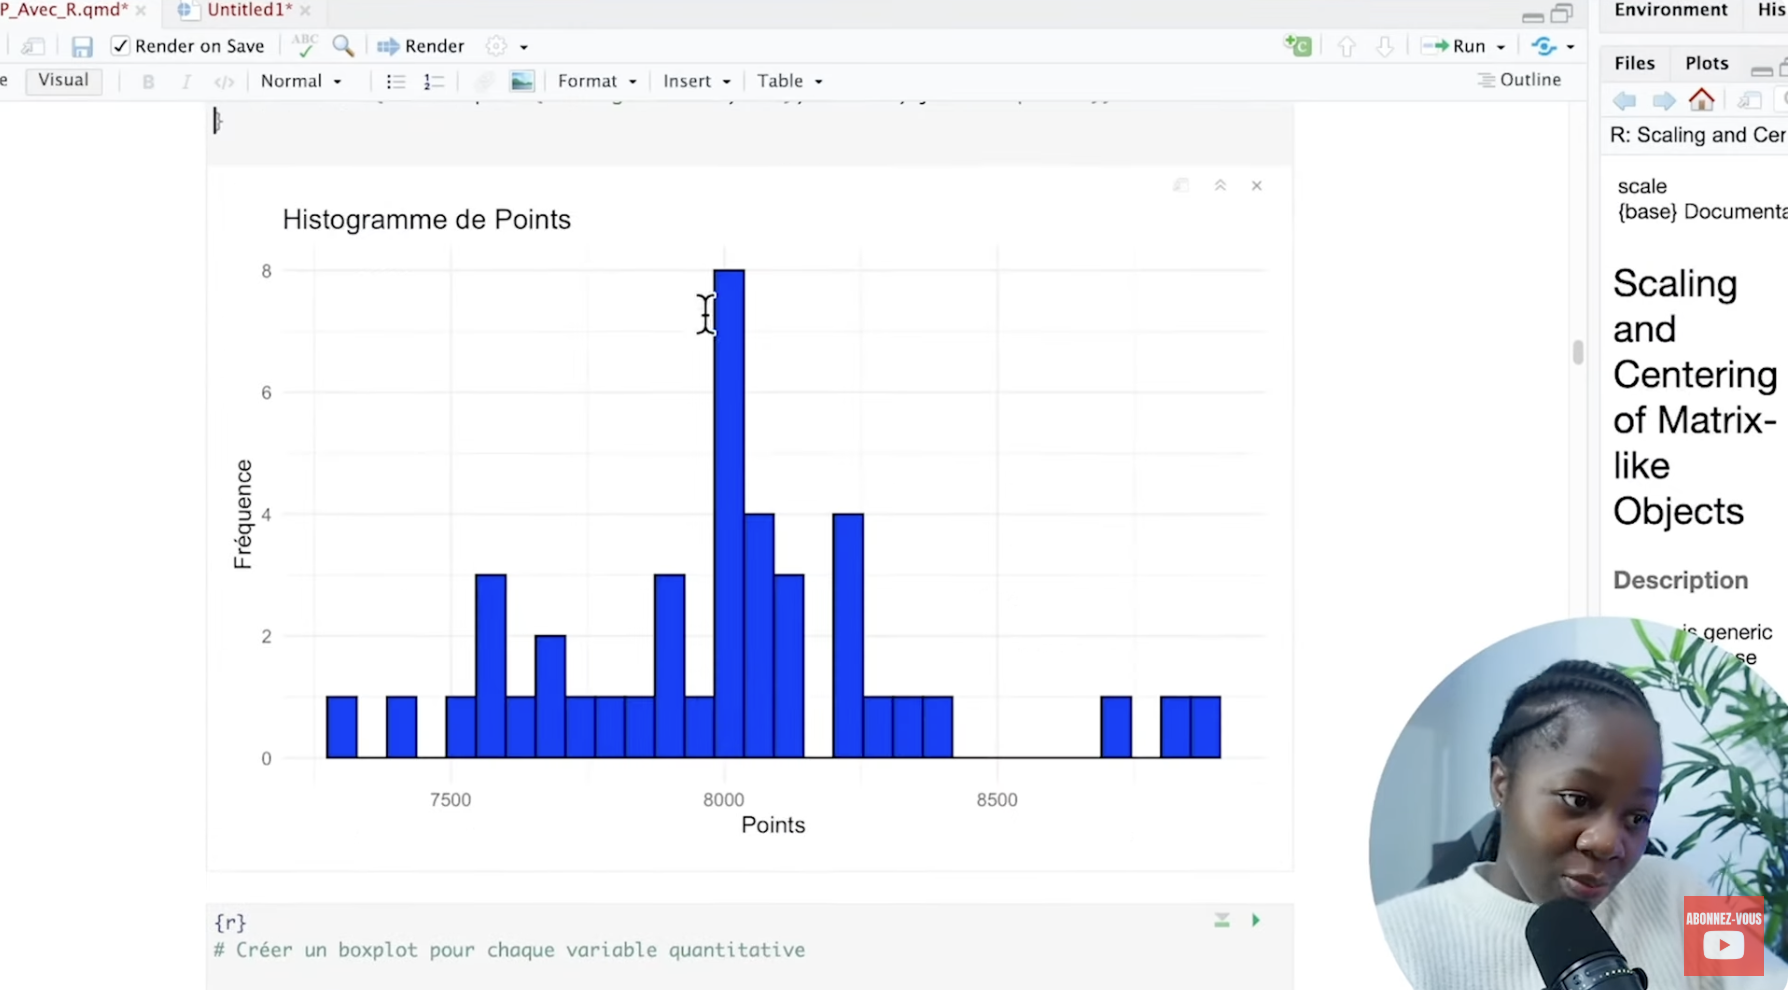This screenshot has height=990, width=1788.
Task: Open the Normal paragraph style dropdown
Action: [x=301, y=81]
